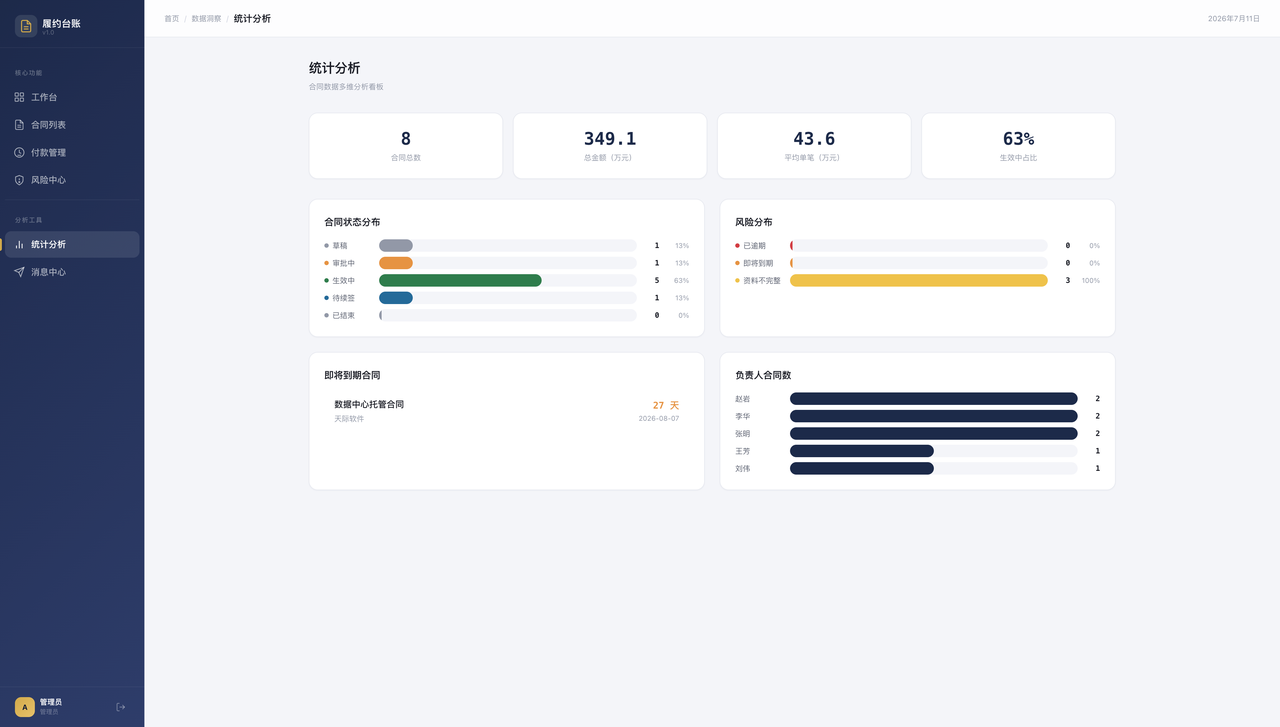Click the 合同总数 stat card

pos(406,146)
